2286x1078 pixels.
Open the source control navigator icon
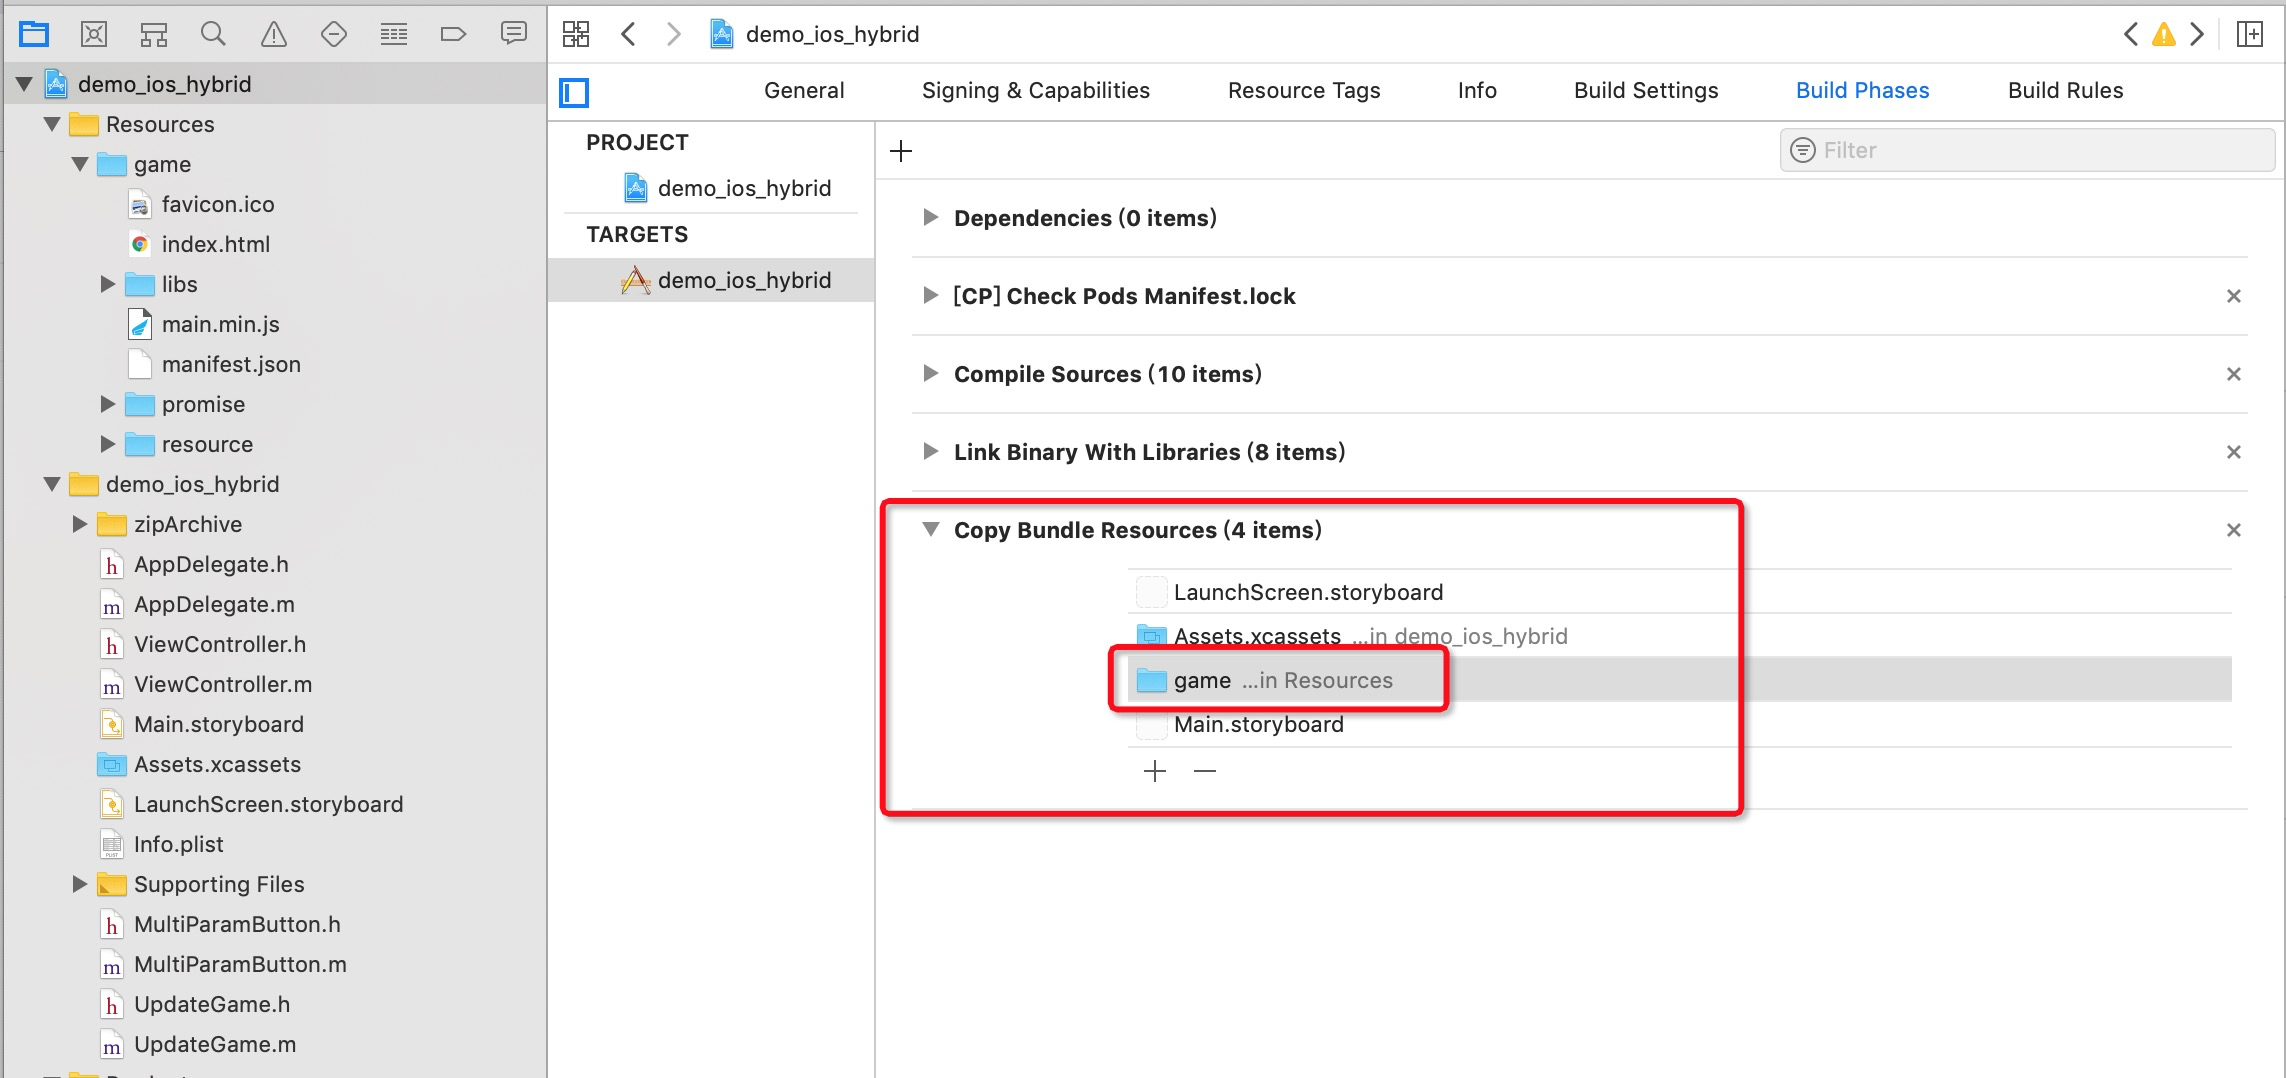[x=93, y=35]
